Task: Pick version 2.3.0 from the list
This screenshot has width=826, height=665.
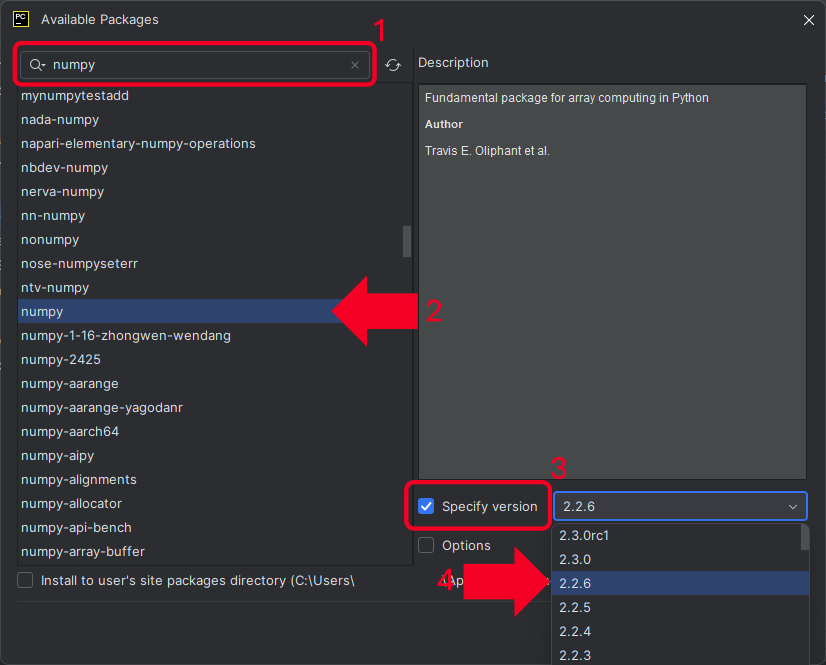Action: 575,559
